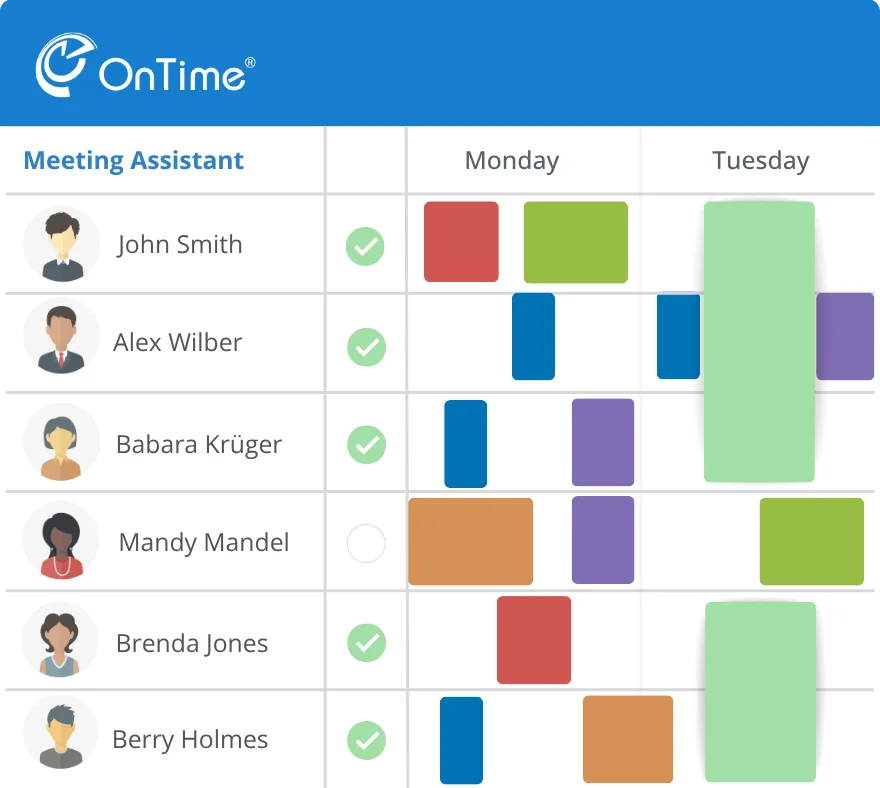Click the light green Tuesday slot in Brenda's row
This screenshot has height=788, width=880.
pyautogui.click(x=760, y=640)
